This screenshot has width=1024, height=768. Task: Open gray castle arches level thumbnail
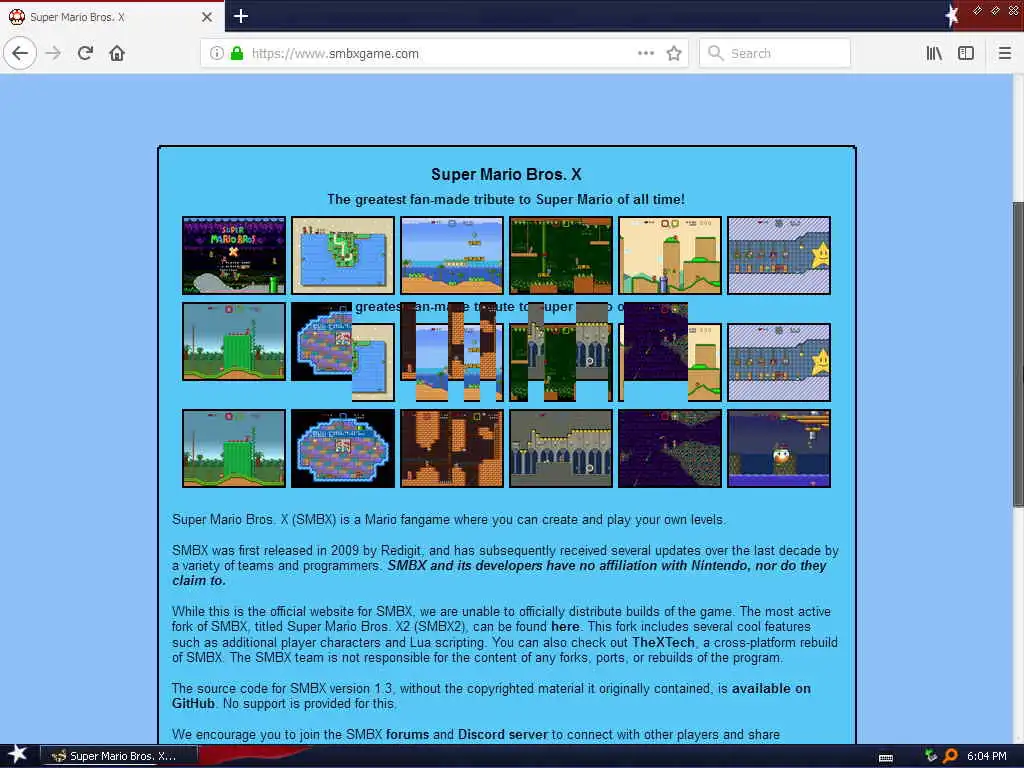561,448
